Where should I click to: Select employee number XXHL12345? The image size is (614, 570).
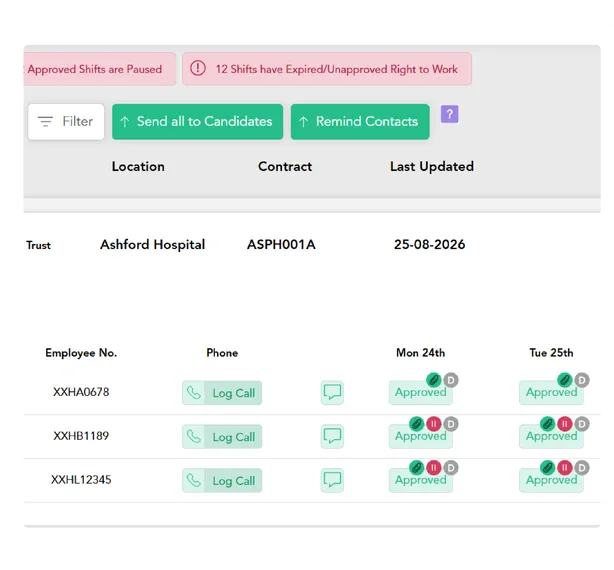(x=81, y=480)
